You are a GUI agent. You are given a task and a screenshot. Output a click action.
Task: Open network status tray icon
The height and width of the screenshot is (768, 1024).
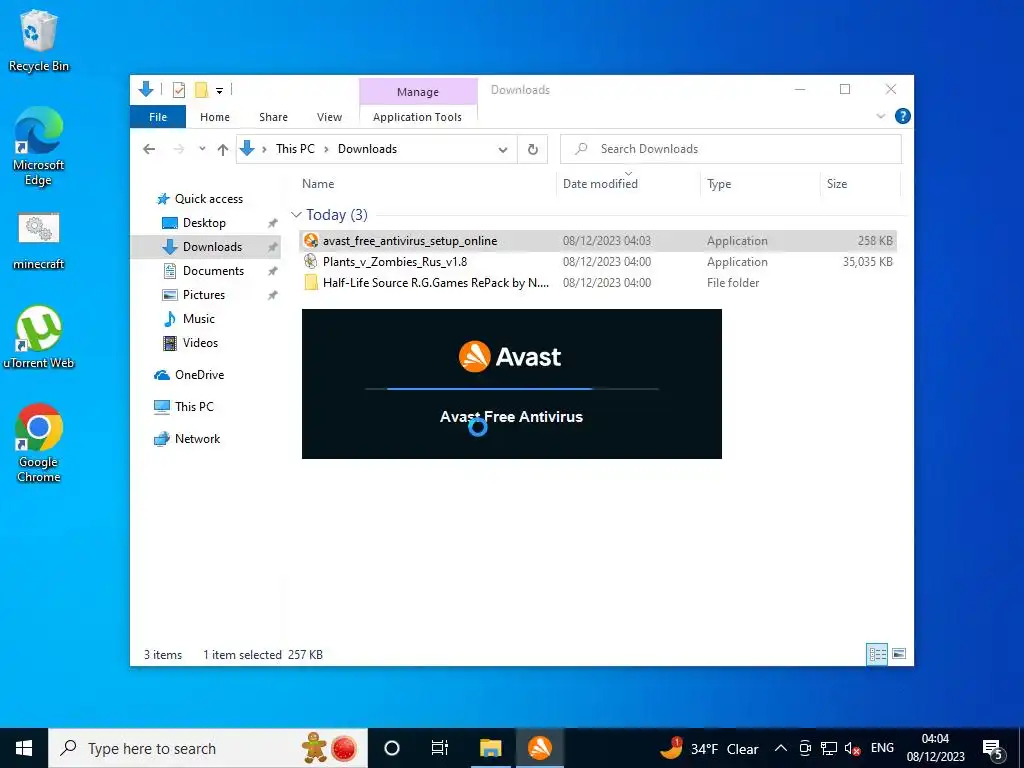(x=829, y=748)
